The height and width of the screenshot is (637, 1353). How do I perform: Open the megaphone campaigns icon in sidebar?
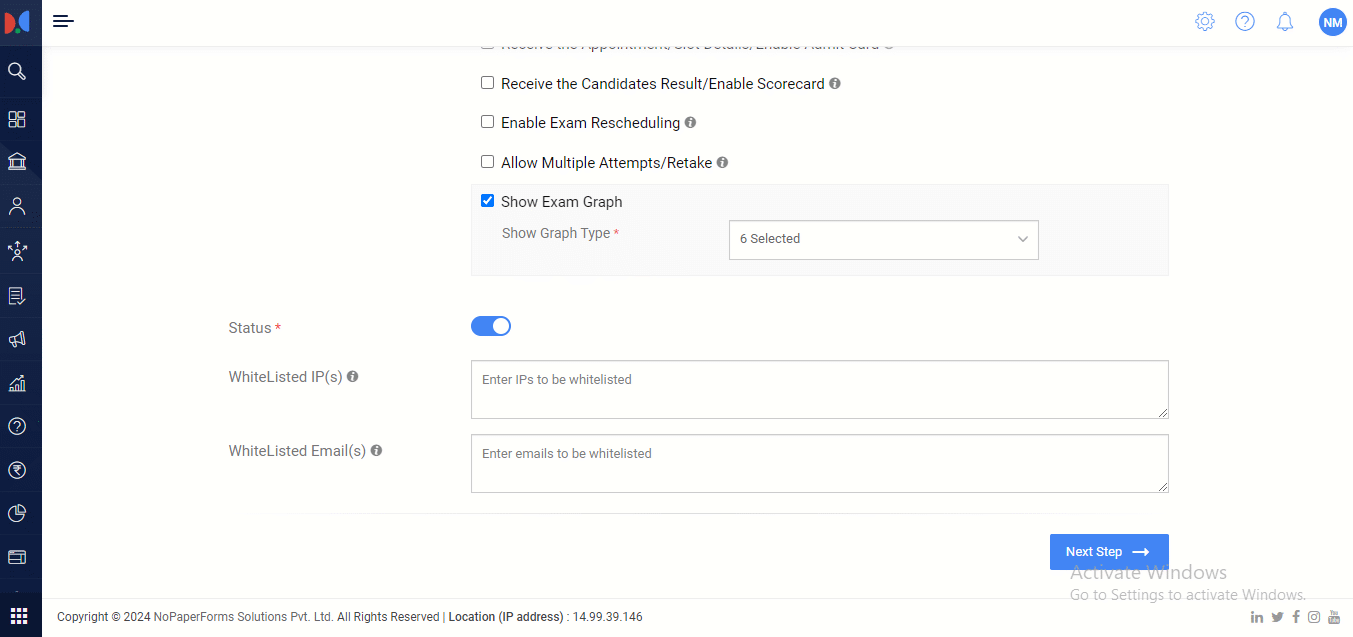(x=17, y=340)
